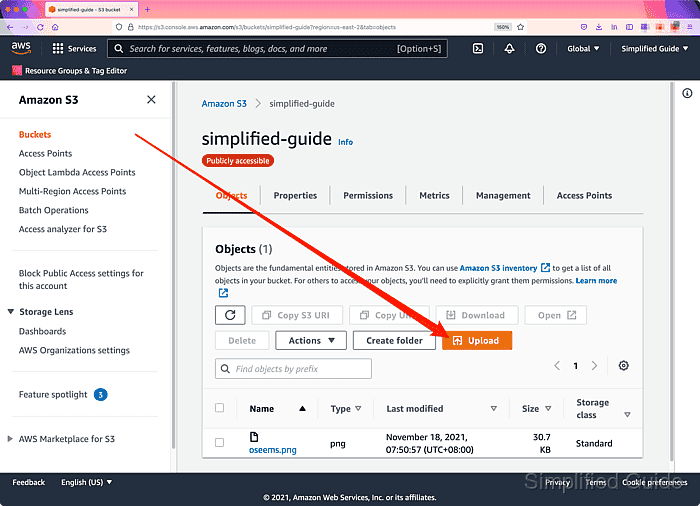Close the simplified-guide browser tab
Image resolution: width=700 pixels, height=506 pixels.
pos(131,9)
